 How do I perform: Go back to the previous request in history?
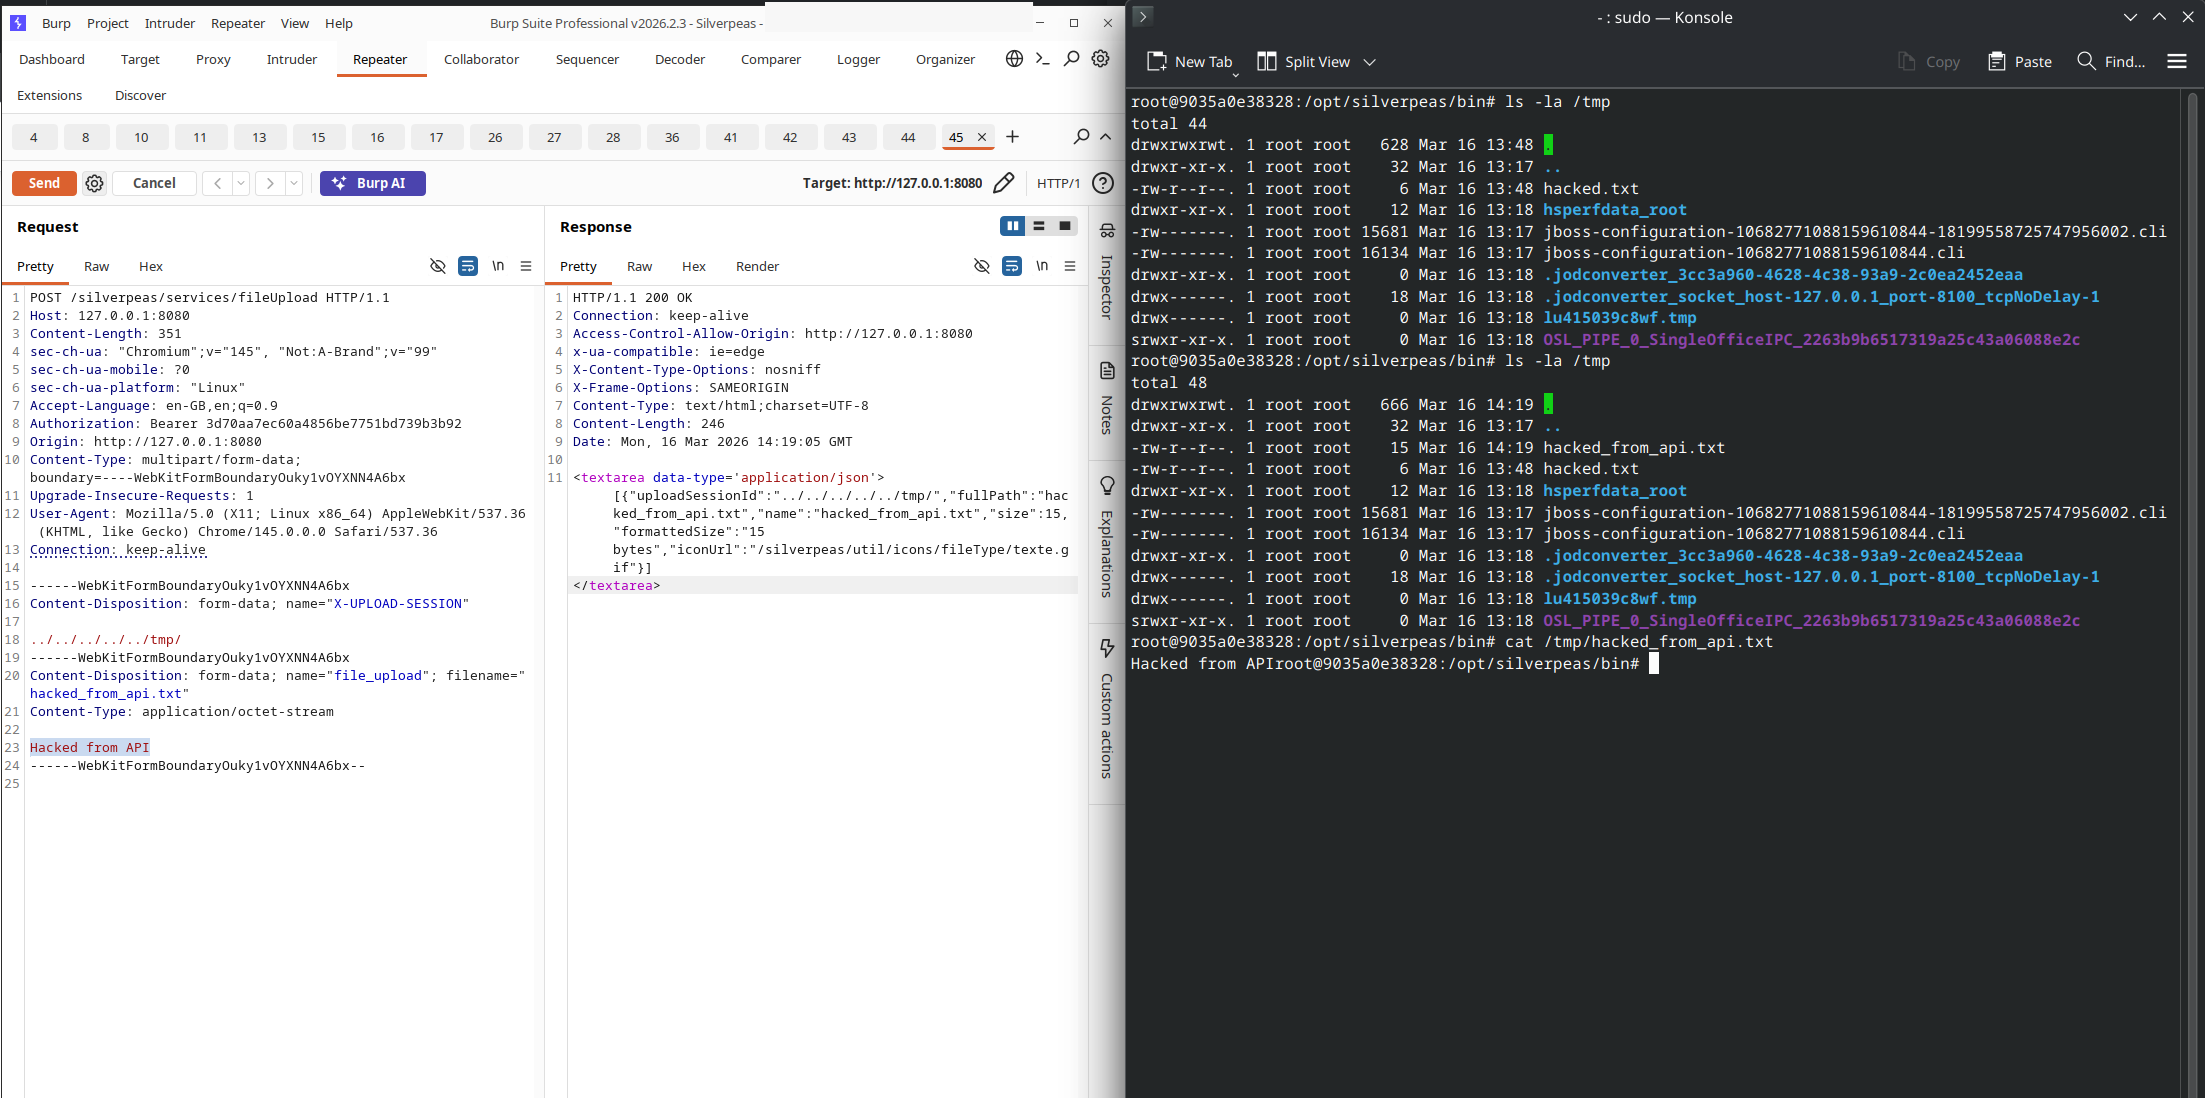click(x=217, y=183)
